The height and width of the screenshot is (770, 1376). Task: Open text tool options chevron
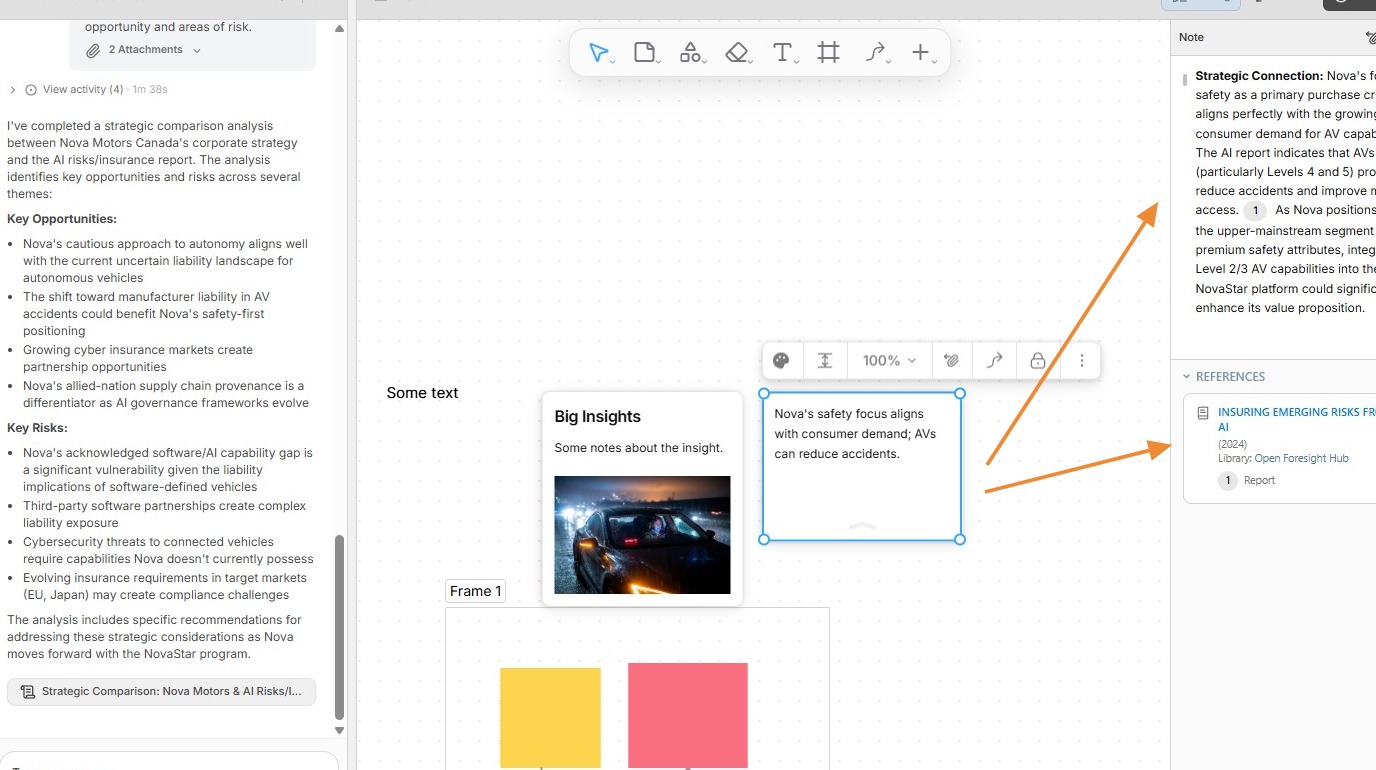pyautogui.click(x=796, y=62)
